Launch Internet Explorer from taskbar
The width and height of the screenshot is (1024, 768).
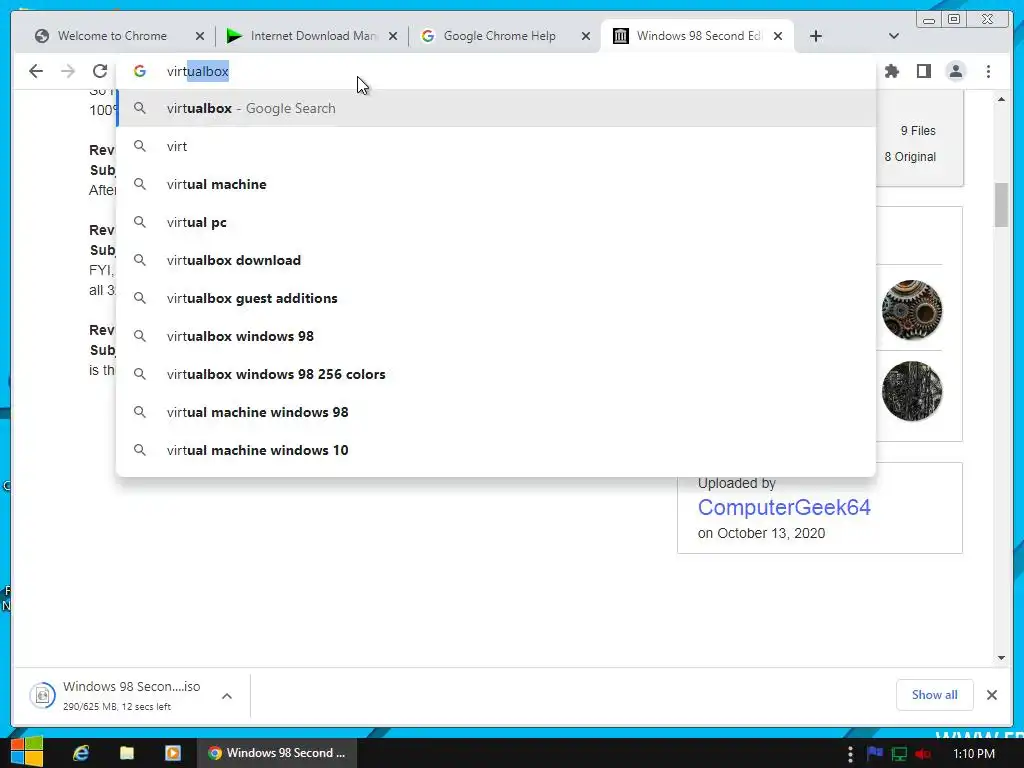[x=81, y=753]
